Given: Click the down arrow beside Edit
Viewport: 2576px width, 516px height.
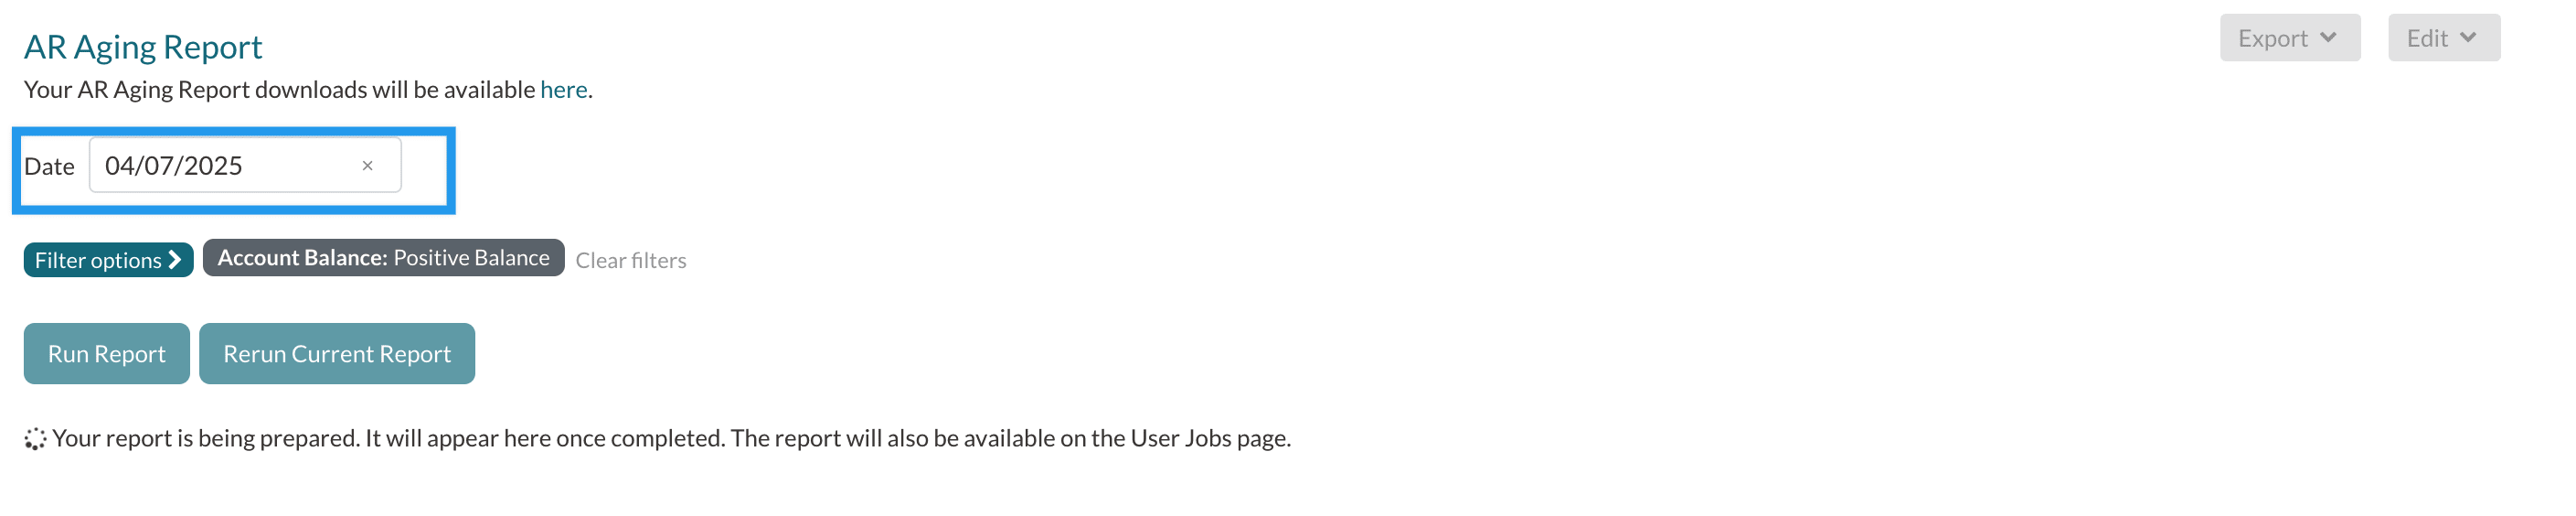Looking at the screenshot, I should (x=2468, y=38).
